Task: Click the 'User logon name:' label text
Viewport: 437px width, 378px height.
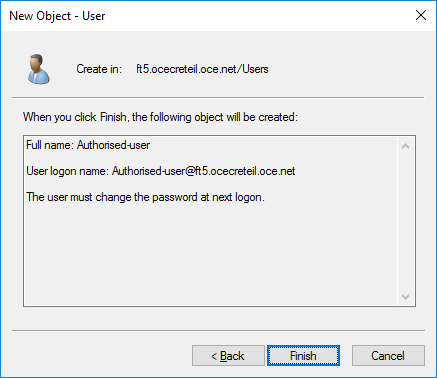Action: click(68, 171)
